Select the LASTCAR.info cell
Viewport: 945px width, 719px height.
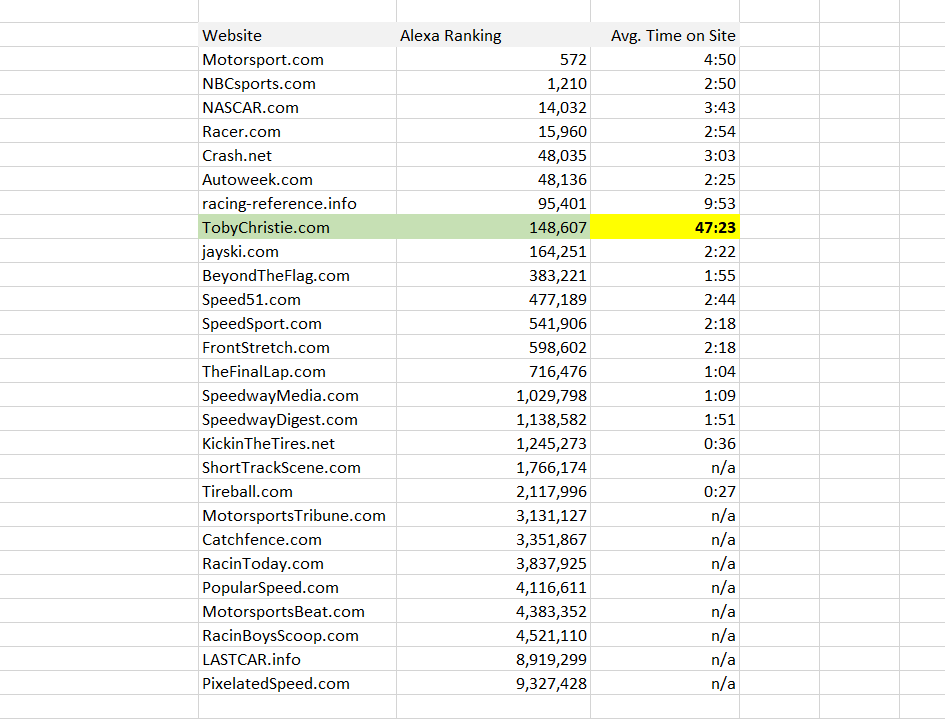click(297, 660)
